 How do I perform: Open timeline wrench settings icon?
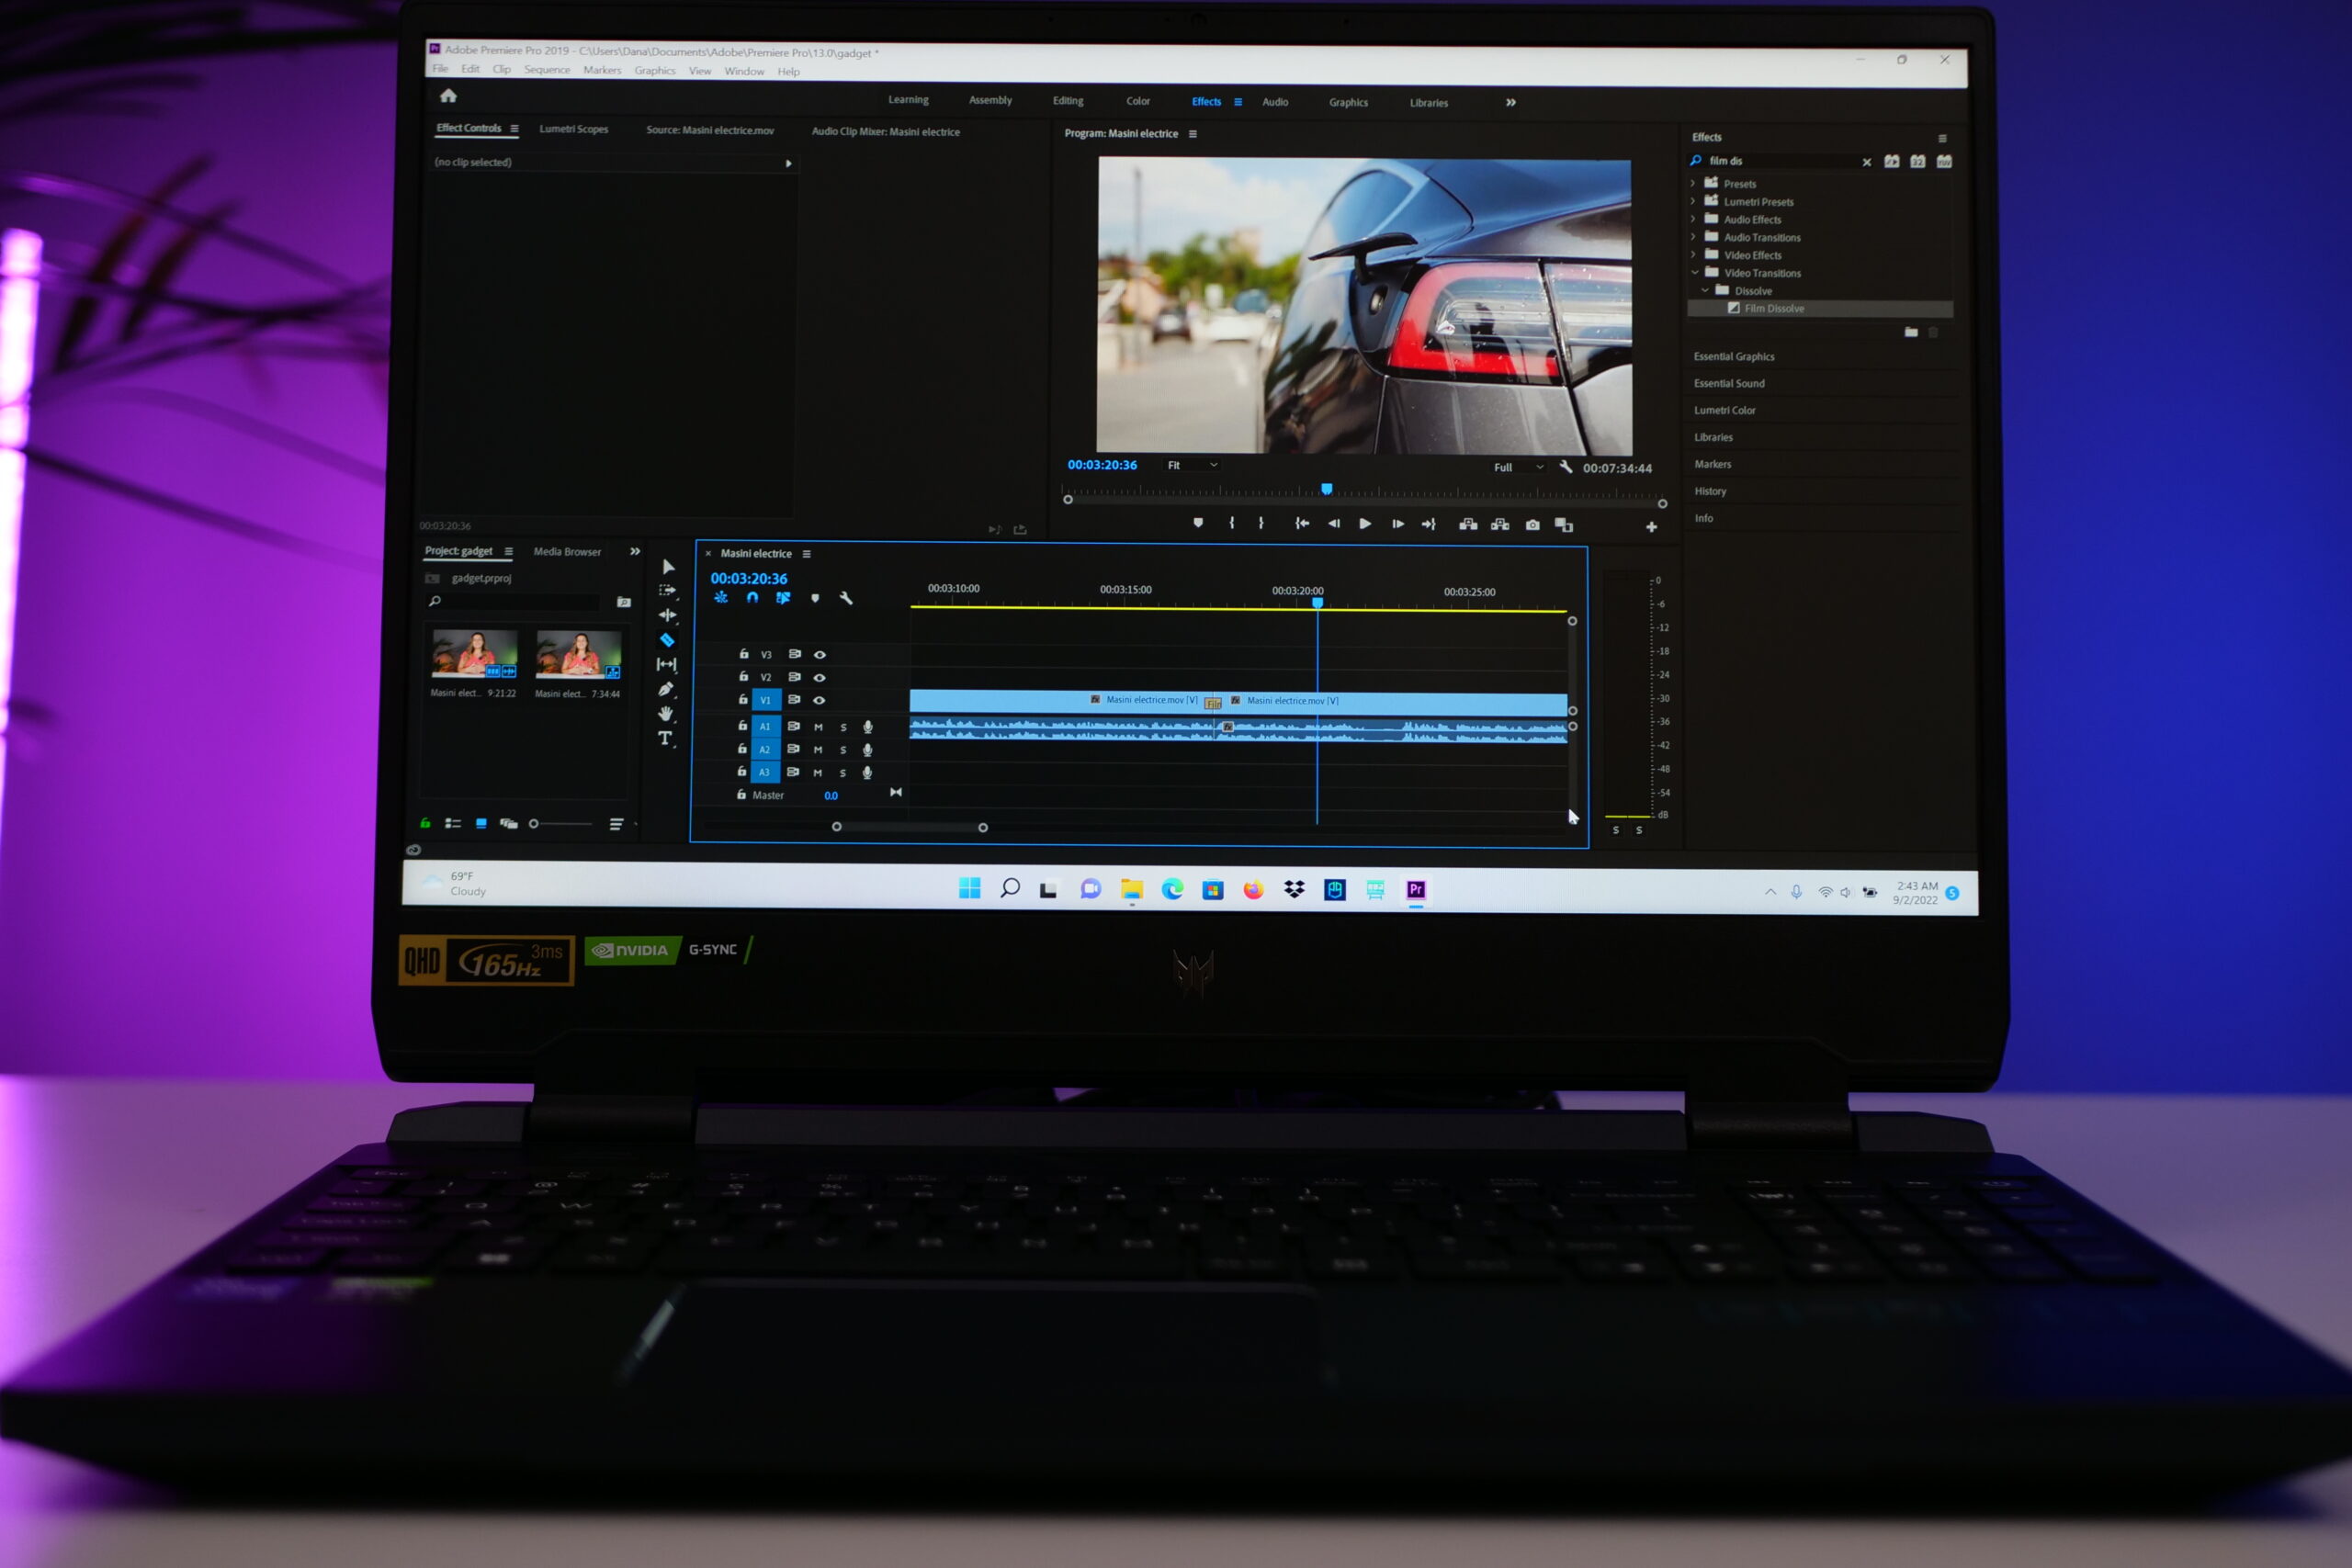click(846, 598)
